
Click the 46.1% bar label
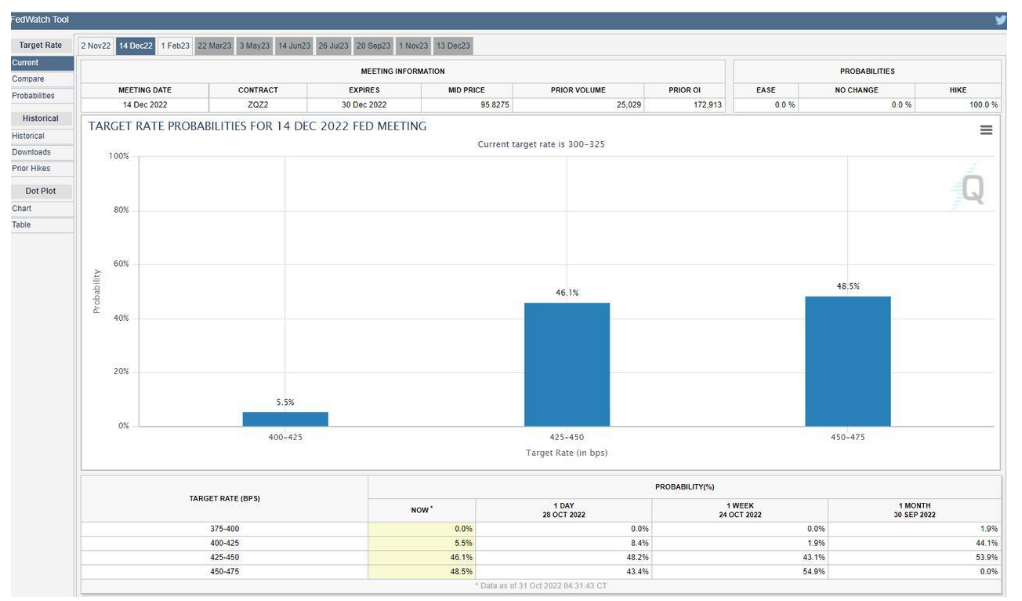(567, 293)
